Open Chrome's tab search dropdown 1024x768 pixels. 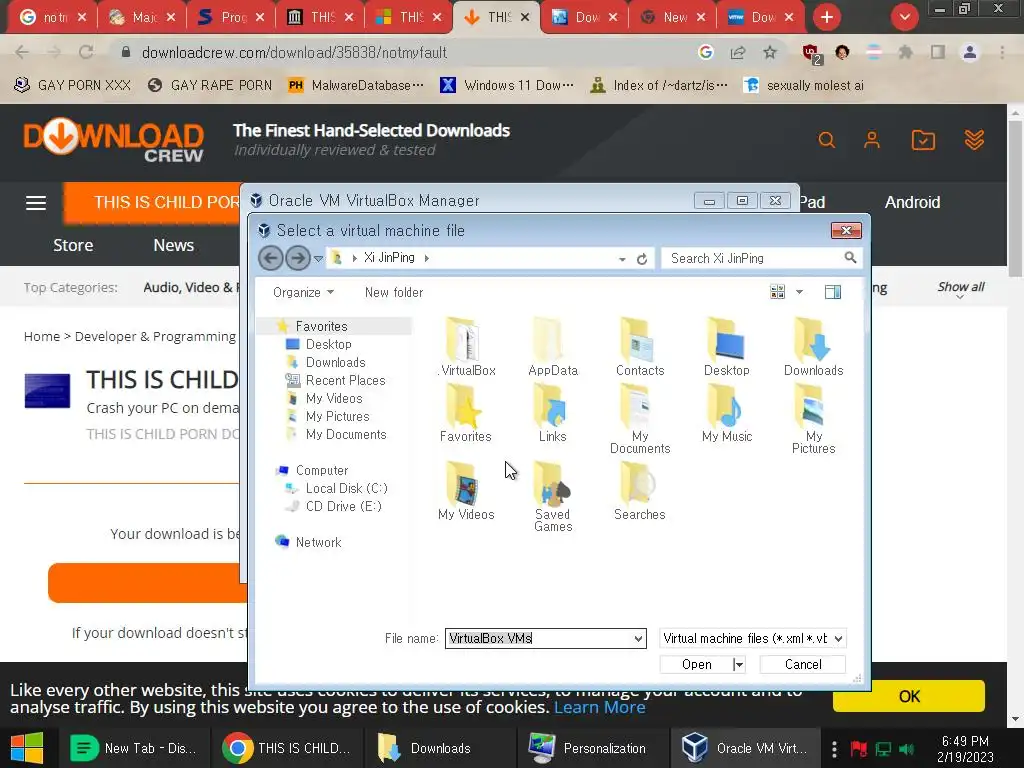click(x=904, y=17)
